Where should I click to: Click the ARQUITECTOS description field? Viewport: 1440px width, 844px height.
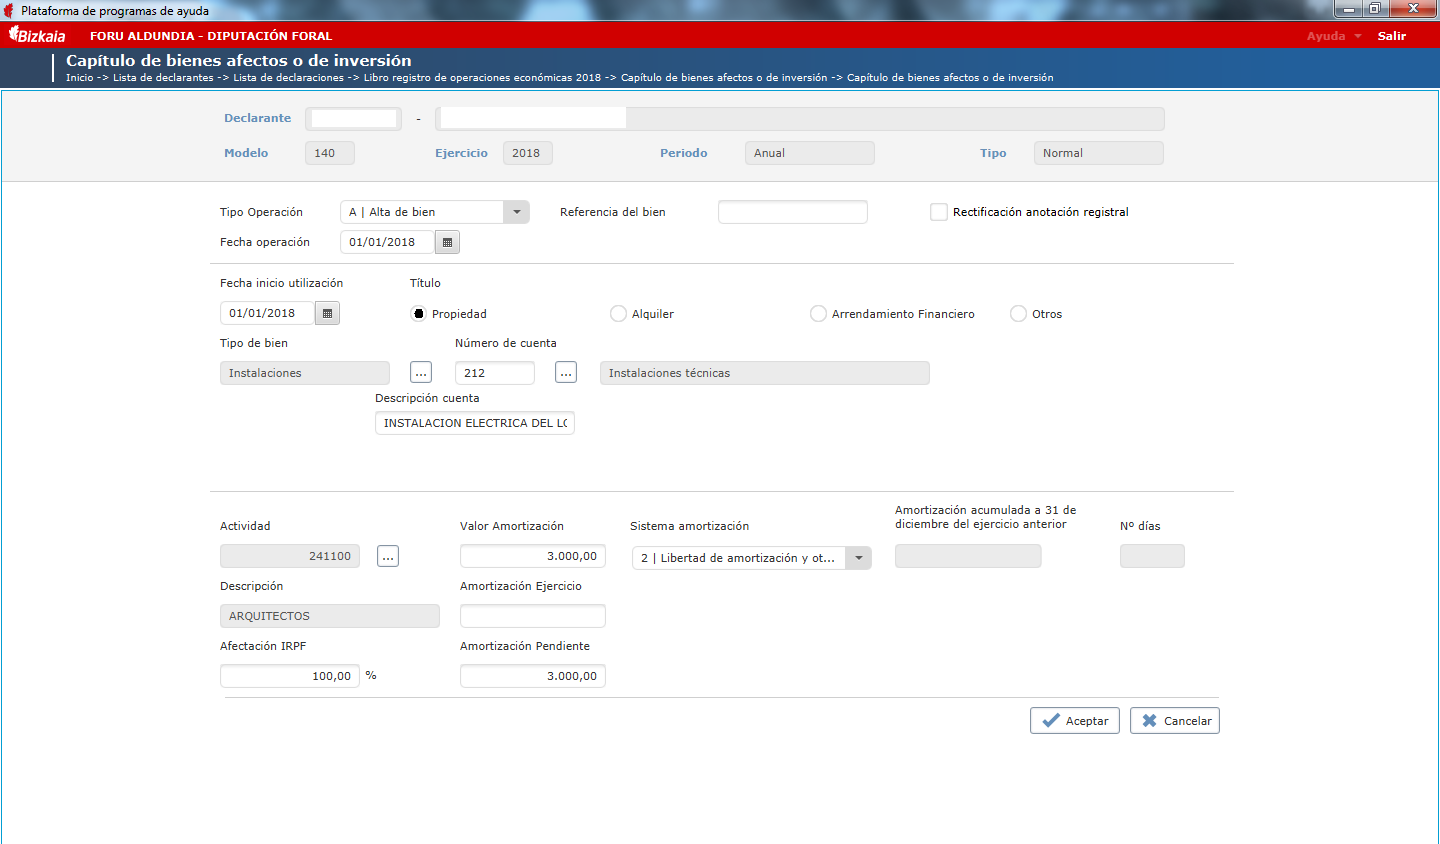[330, 616]
